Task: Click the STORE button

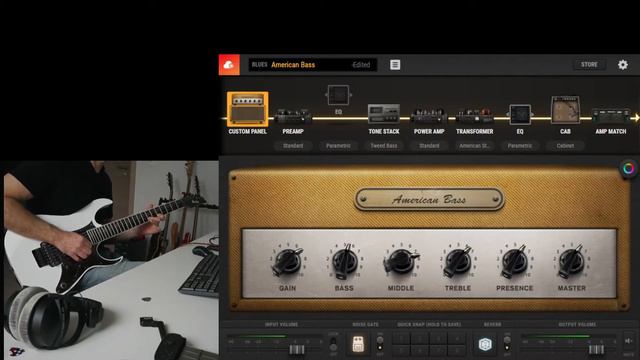Action: 589,64
